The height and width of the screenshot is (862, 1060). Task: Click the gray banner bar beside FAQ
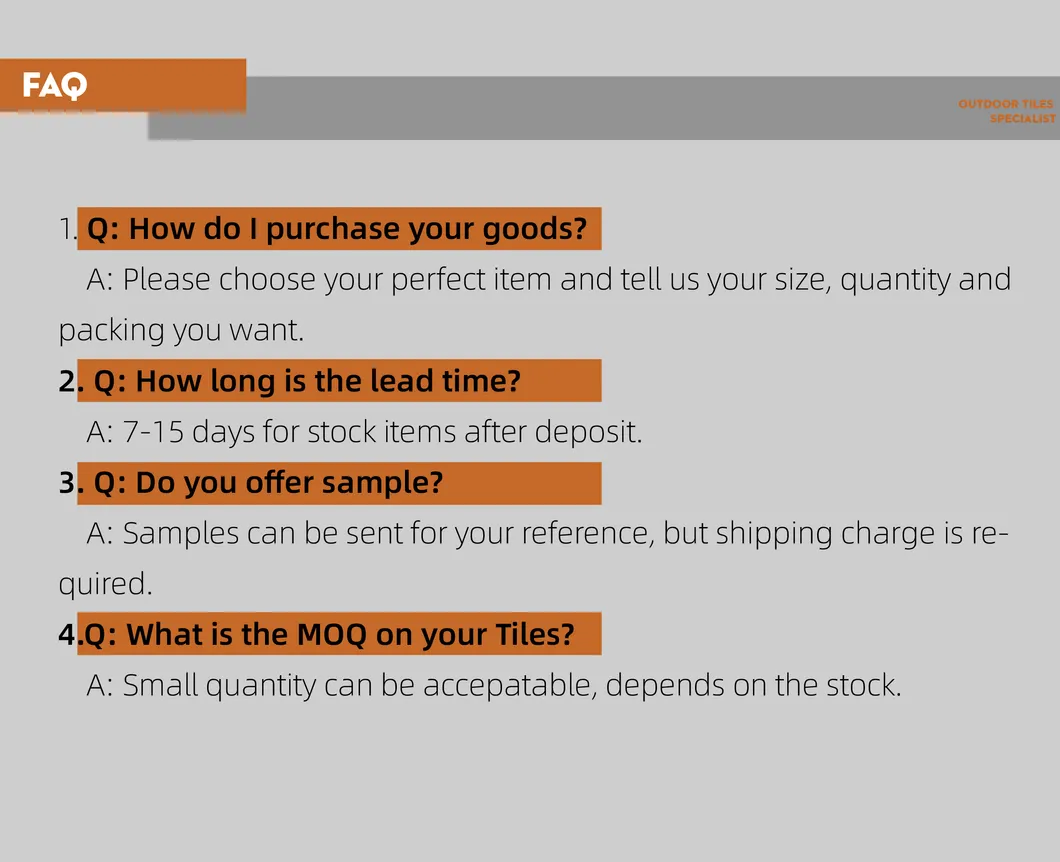coord(600,108)
